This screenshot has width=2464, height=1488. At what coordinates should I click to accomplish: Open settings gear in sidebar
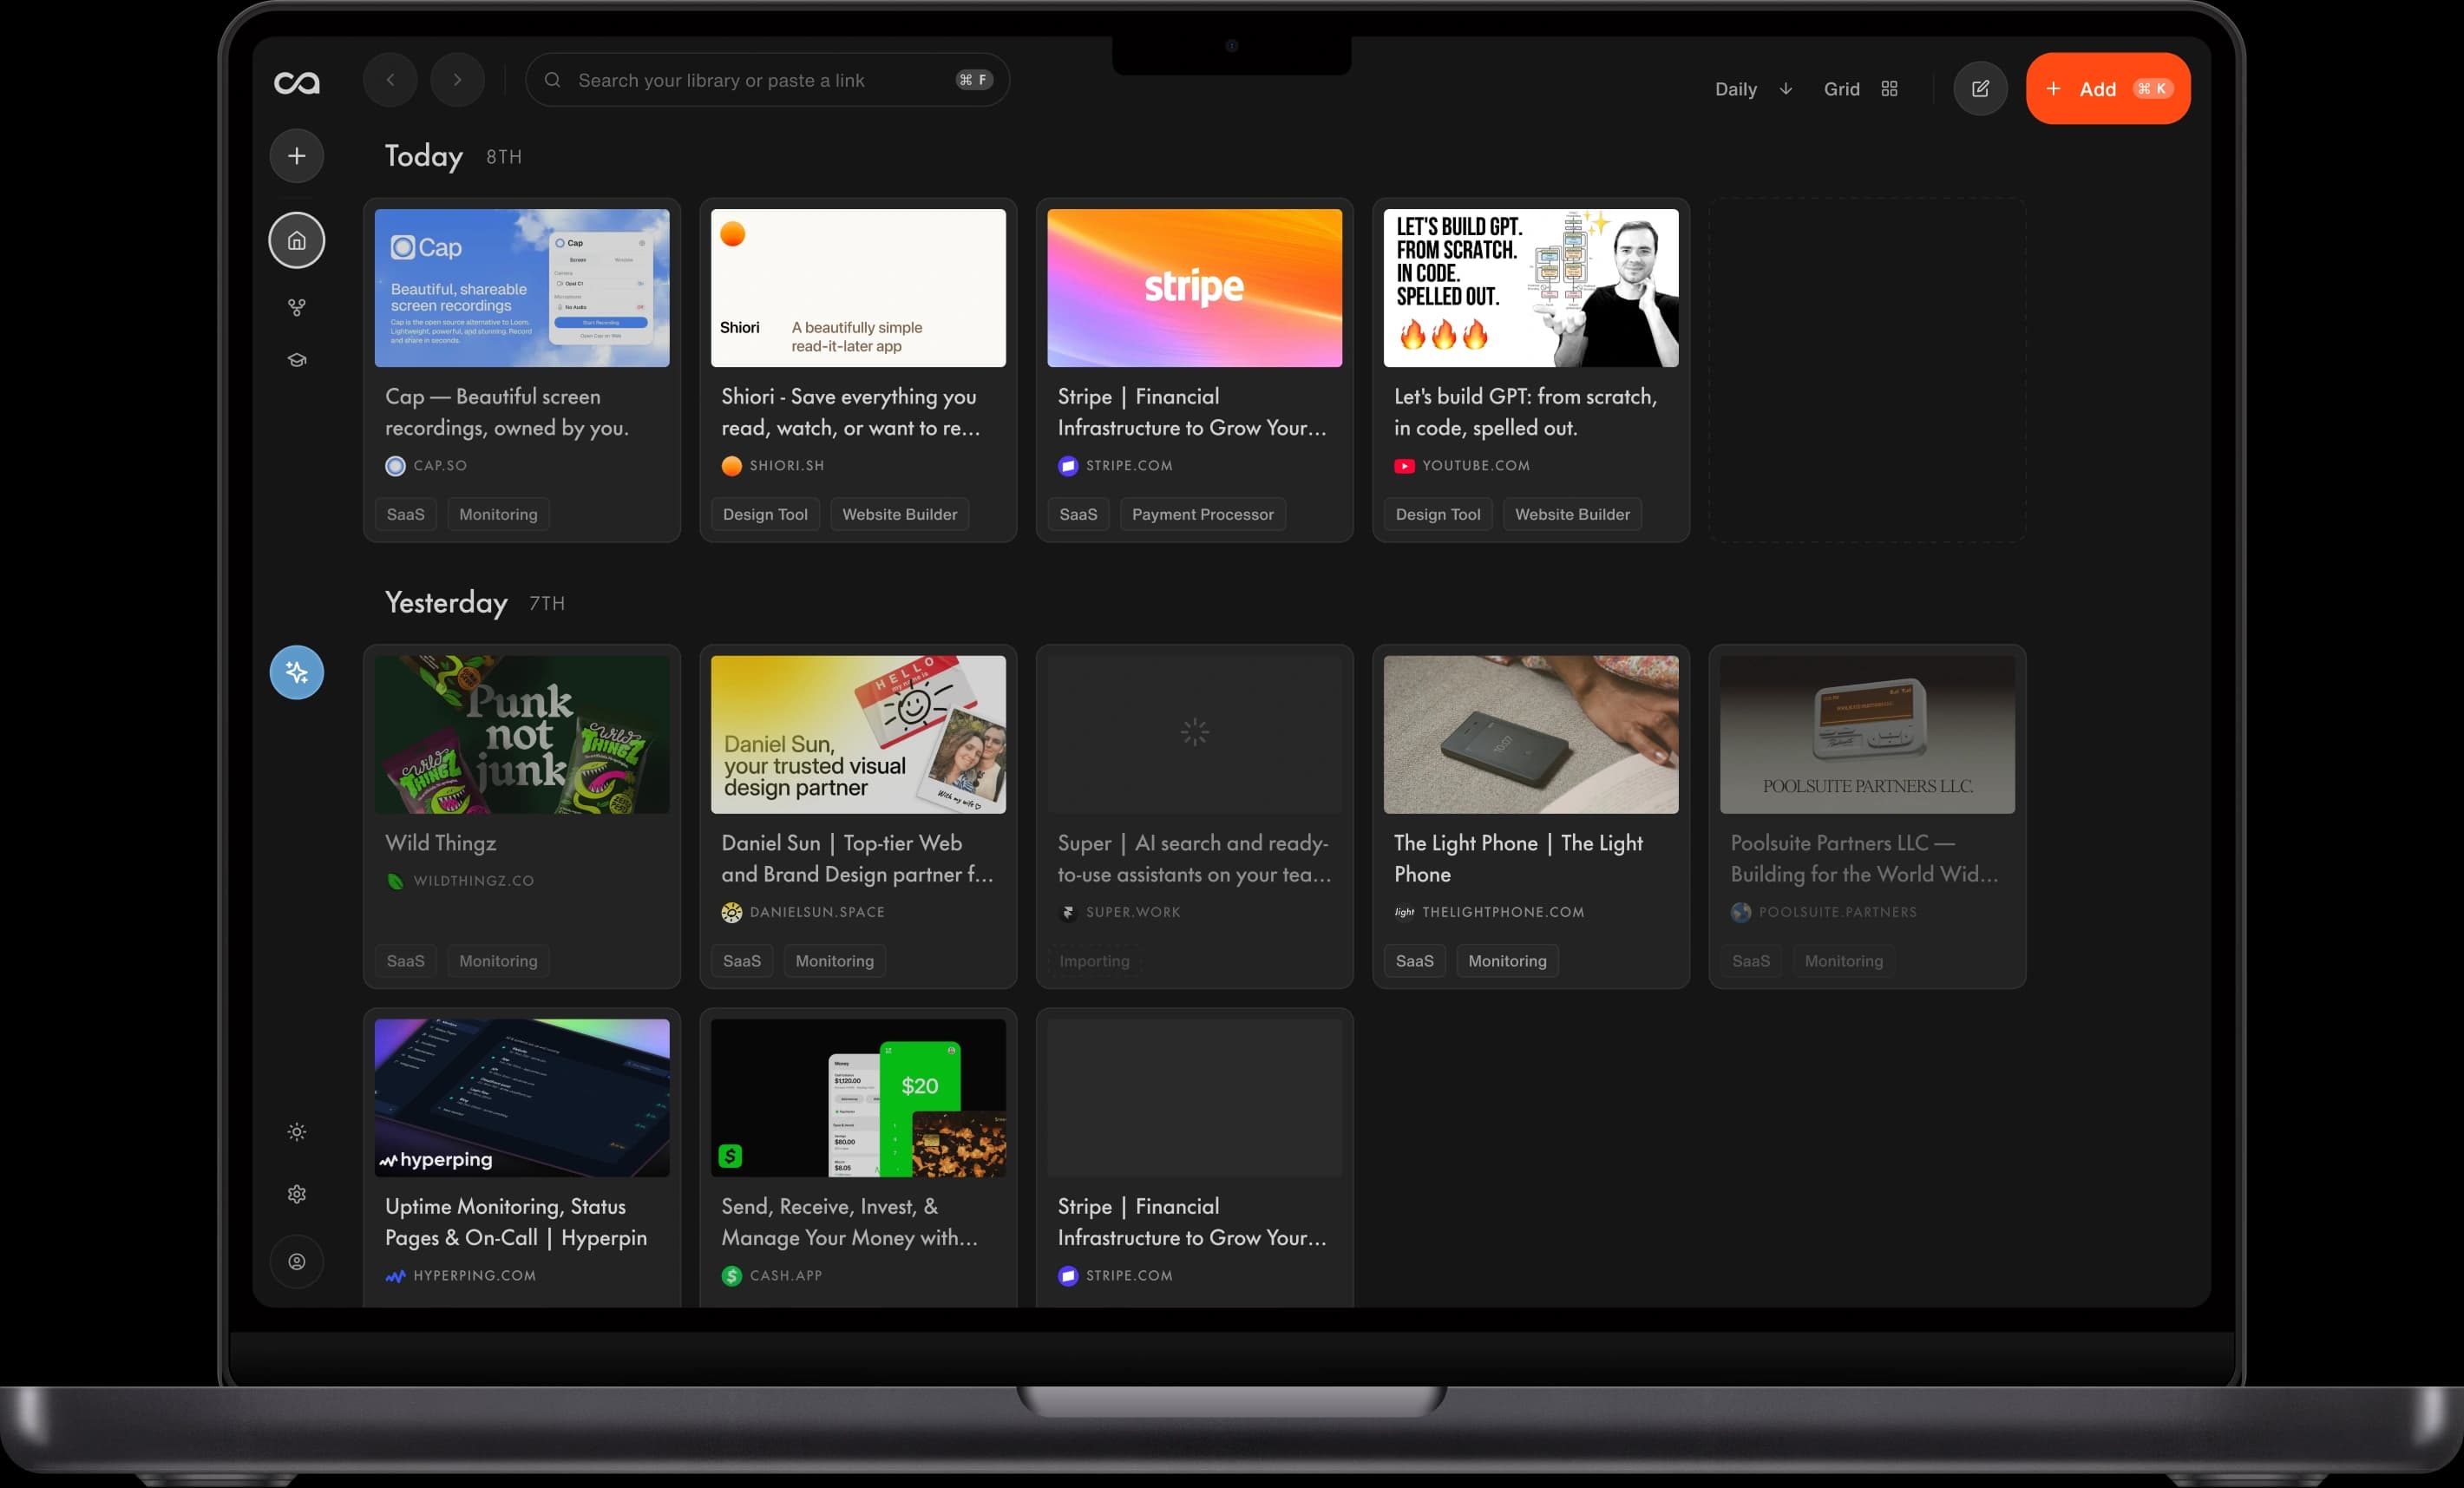pos(297,1194)
